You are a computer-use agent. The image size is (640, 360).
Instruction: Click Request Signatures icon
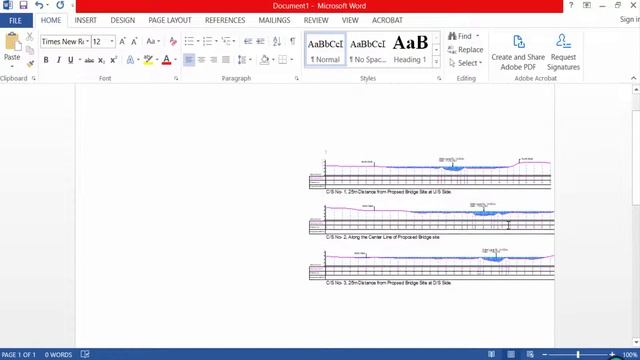point(563,52)
